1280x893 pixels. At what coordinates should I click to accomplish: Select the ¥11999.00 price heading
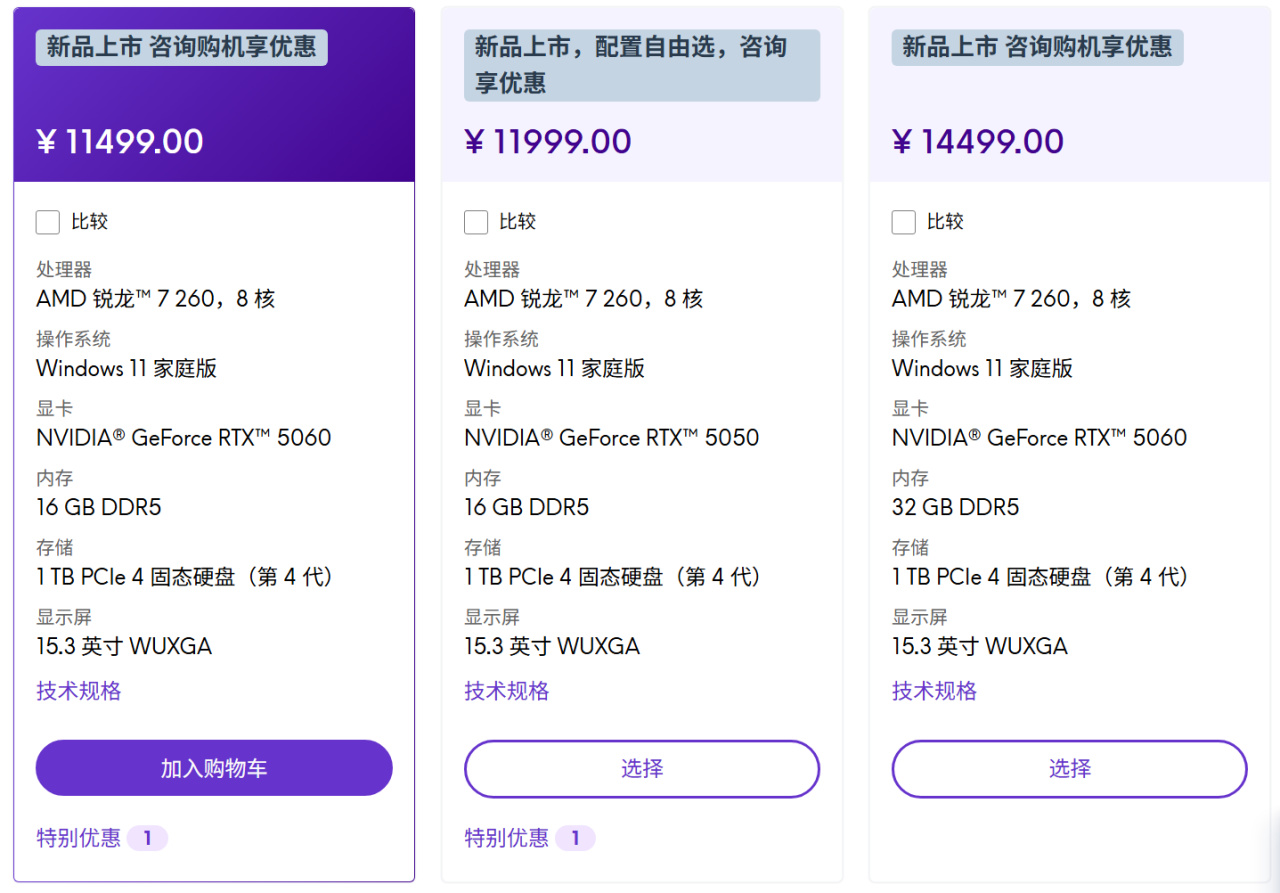pyautogui.click(x=548, y=141)
